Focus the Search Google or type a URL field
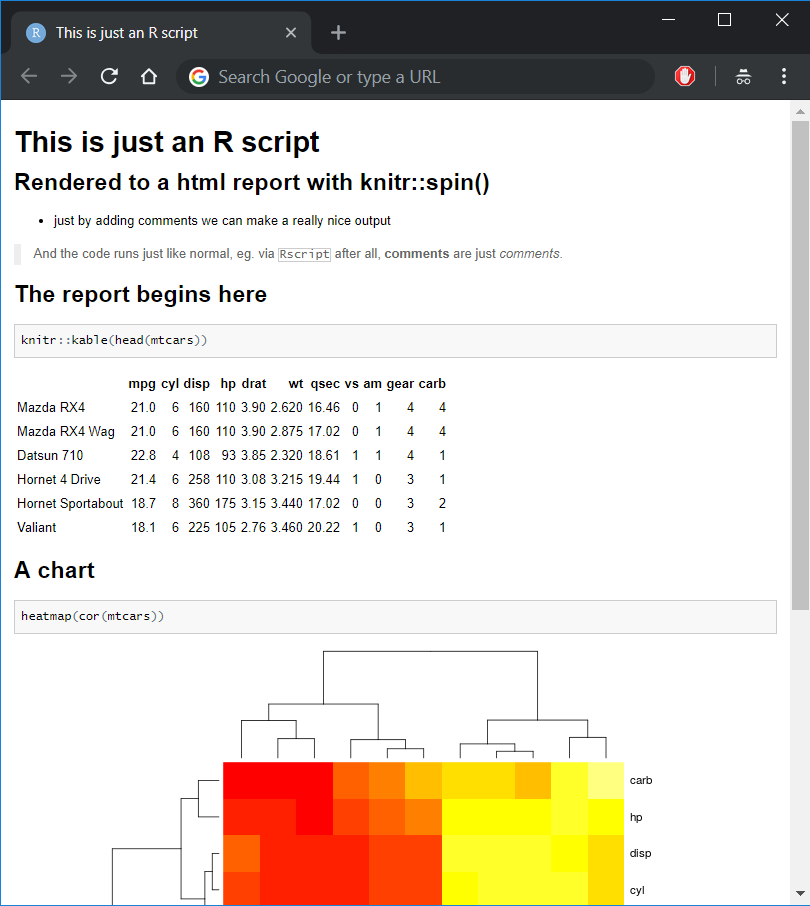 pyautogui.click(x=416, y=77)
